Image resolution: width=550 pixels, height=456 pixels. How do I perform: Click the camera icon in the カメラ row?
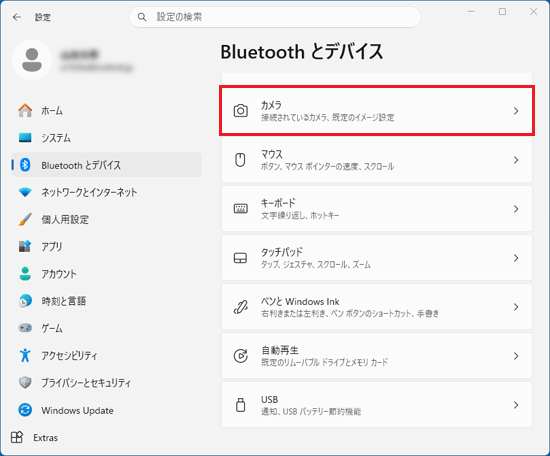point(241,111)
